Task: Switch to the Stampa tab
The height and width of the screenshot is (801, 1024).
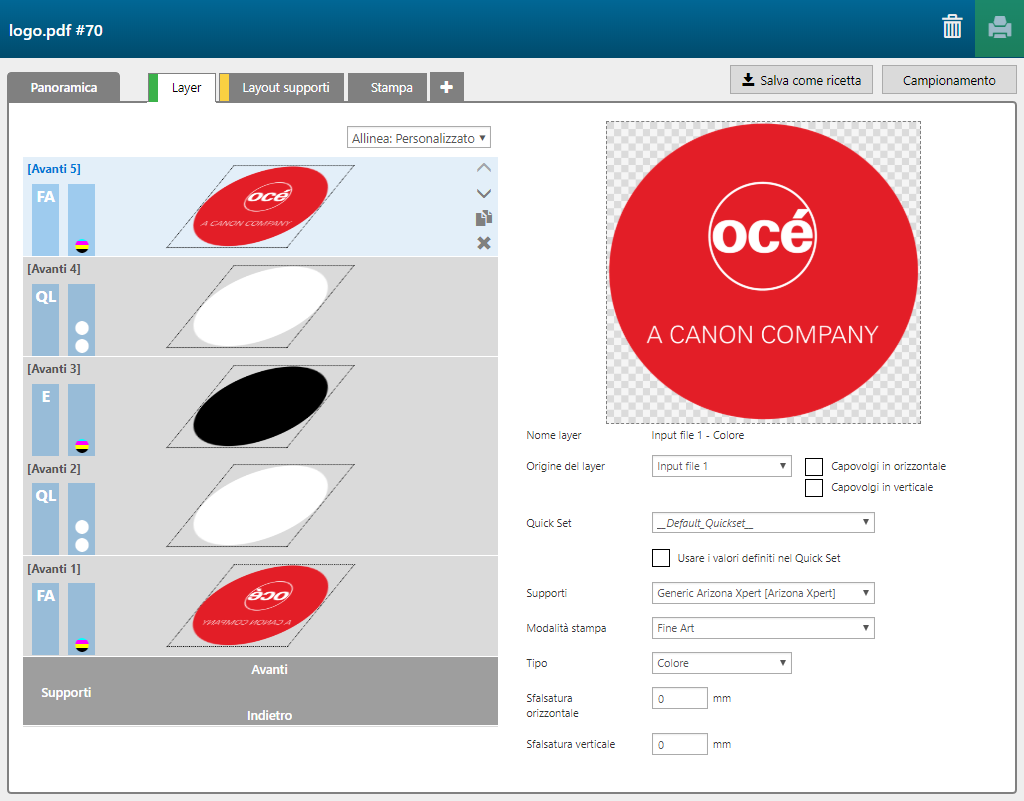Action: 388,87
